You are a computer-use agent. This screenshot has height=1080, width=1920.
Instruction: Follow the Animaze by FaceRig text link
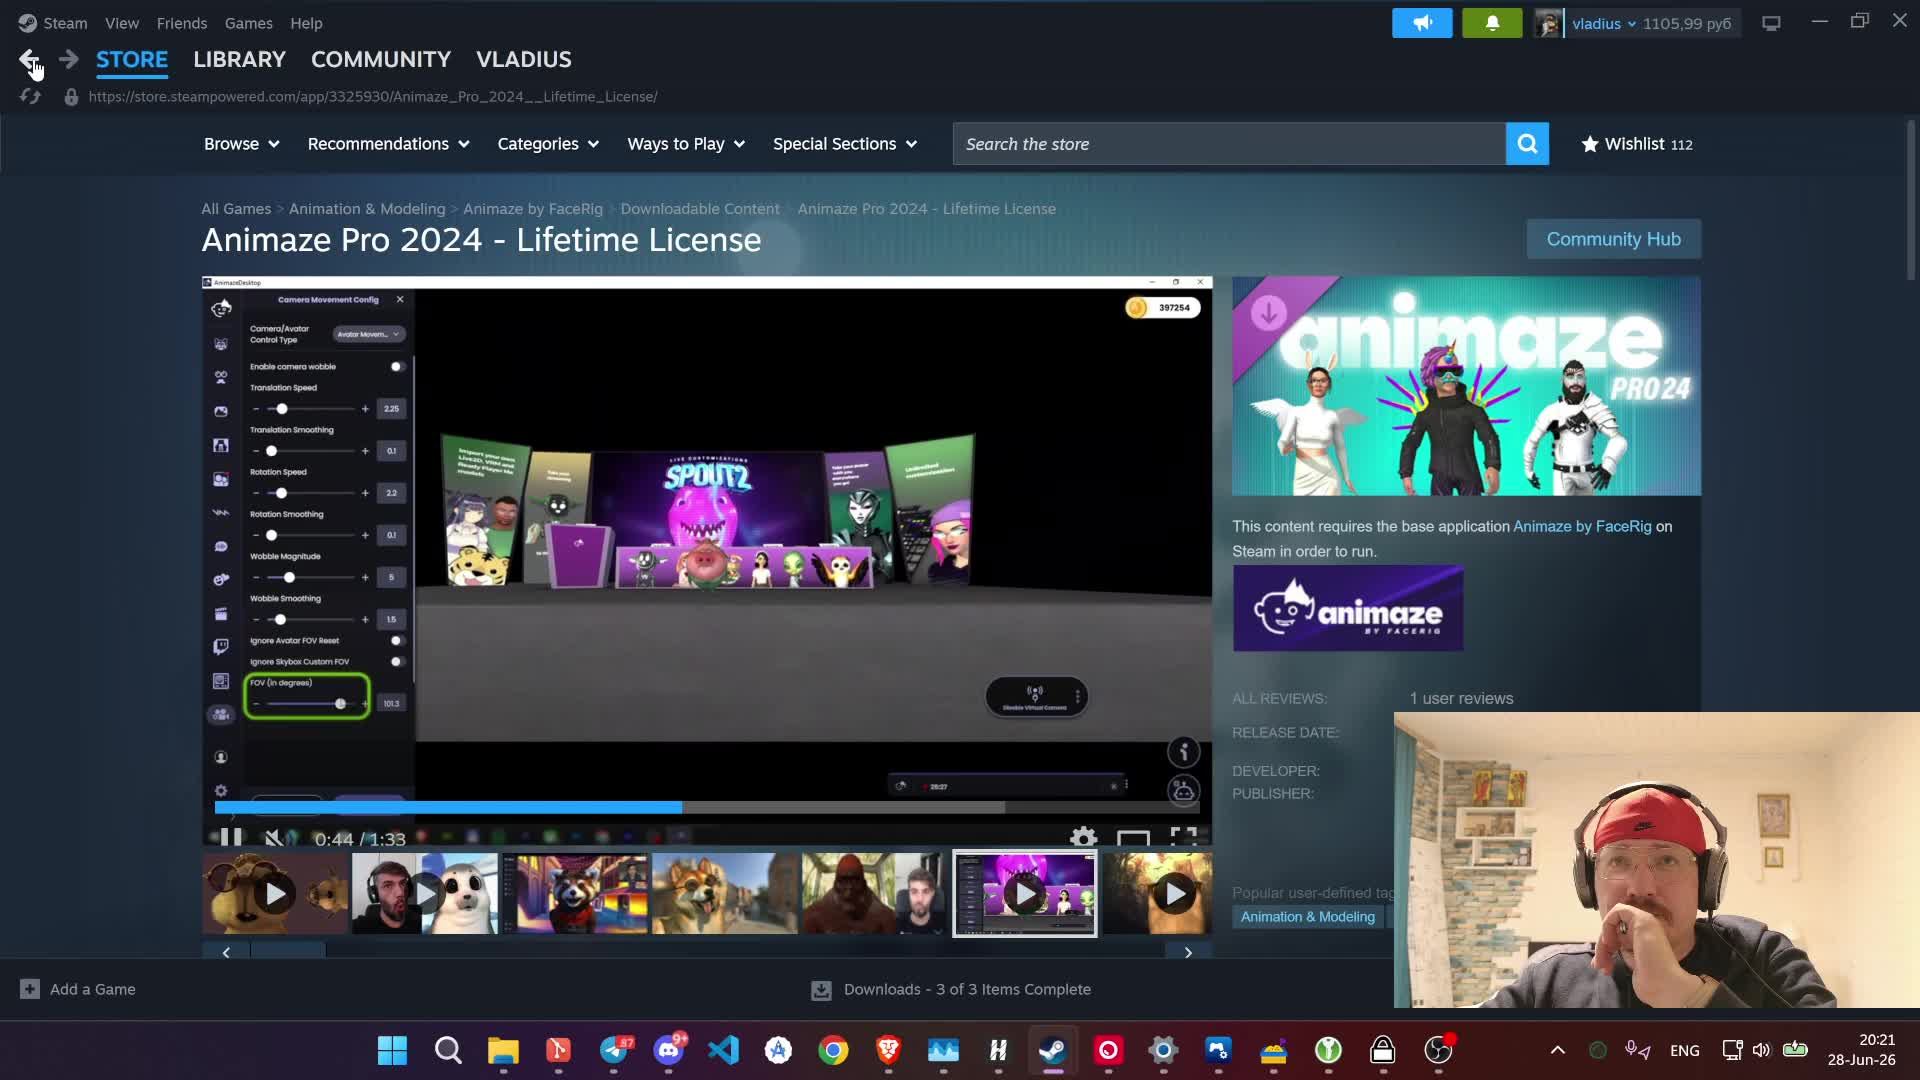(1582, 526)
